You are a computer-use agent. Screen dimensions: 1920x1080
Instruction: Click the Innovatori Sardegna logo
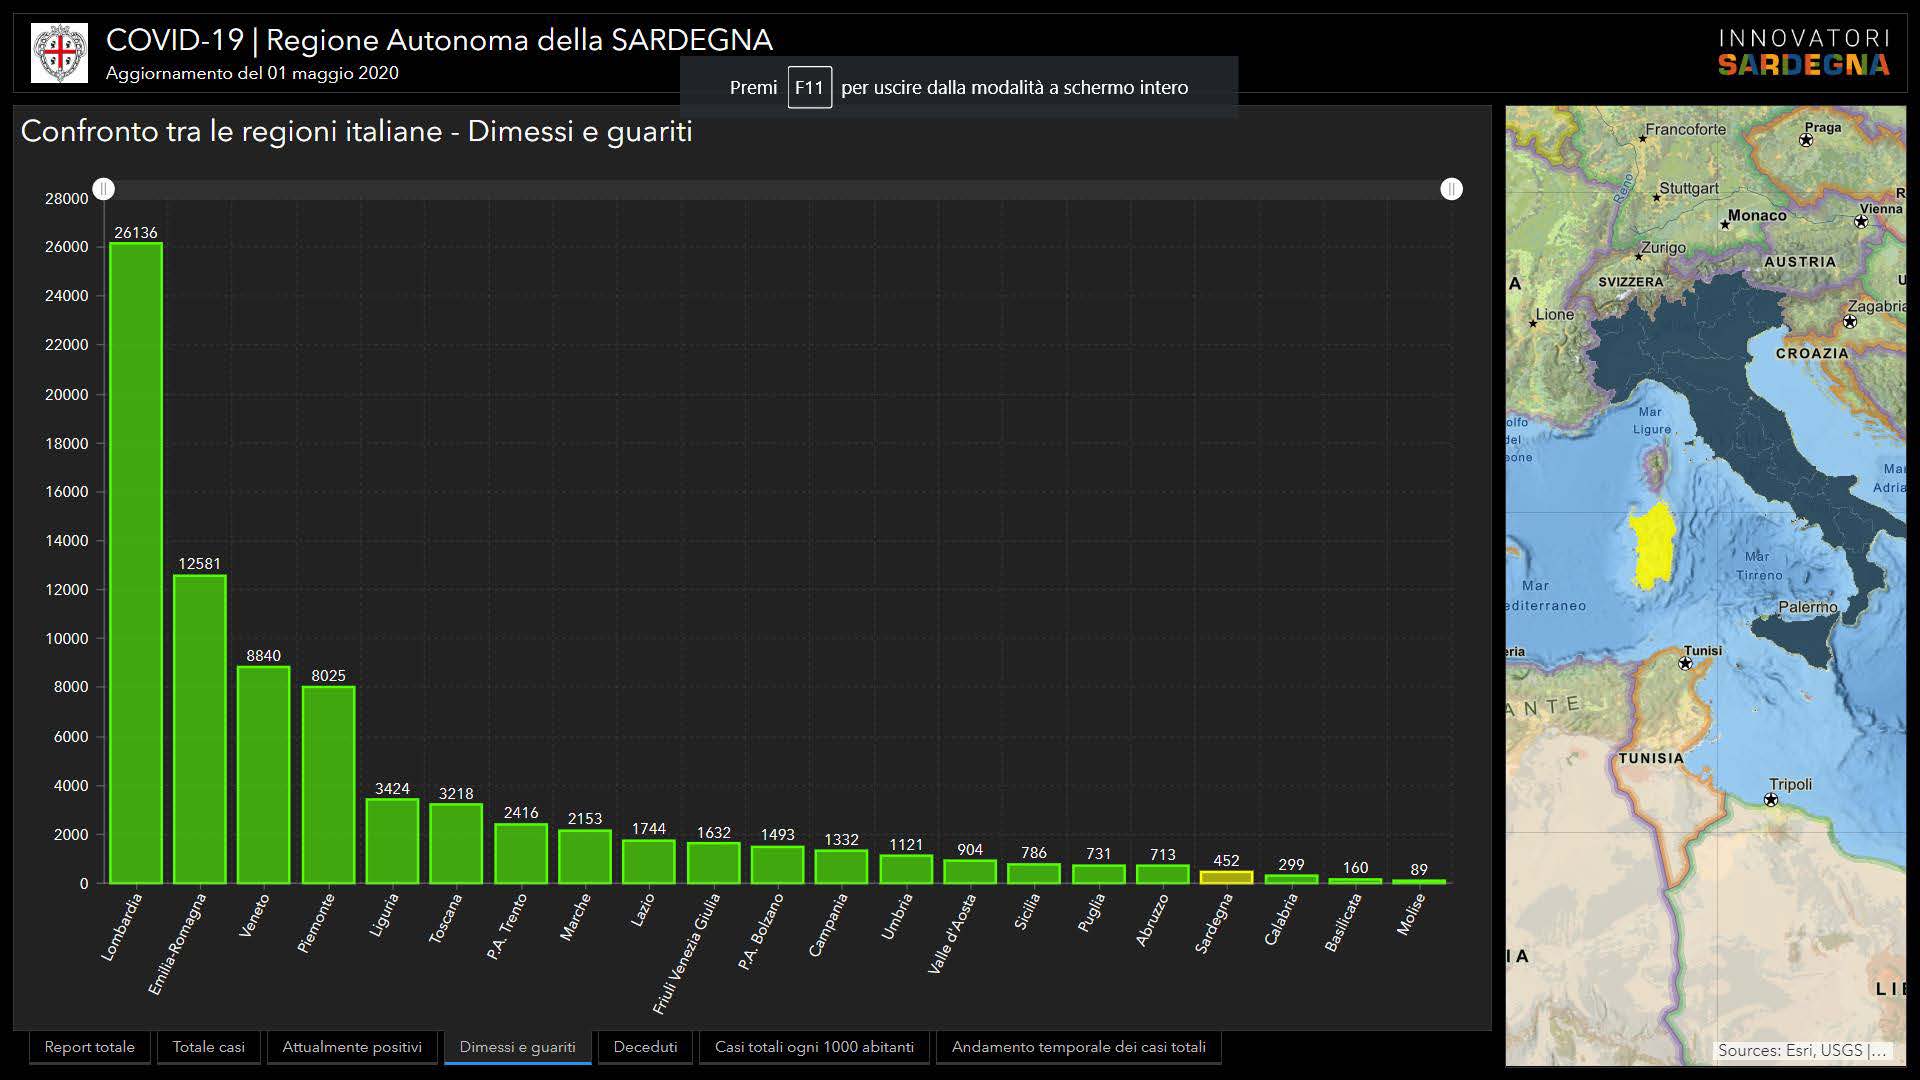1803,53
